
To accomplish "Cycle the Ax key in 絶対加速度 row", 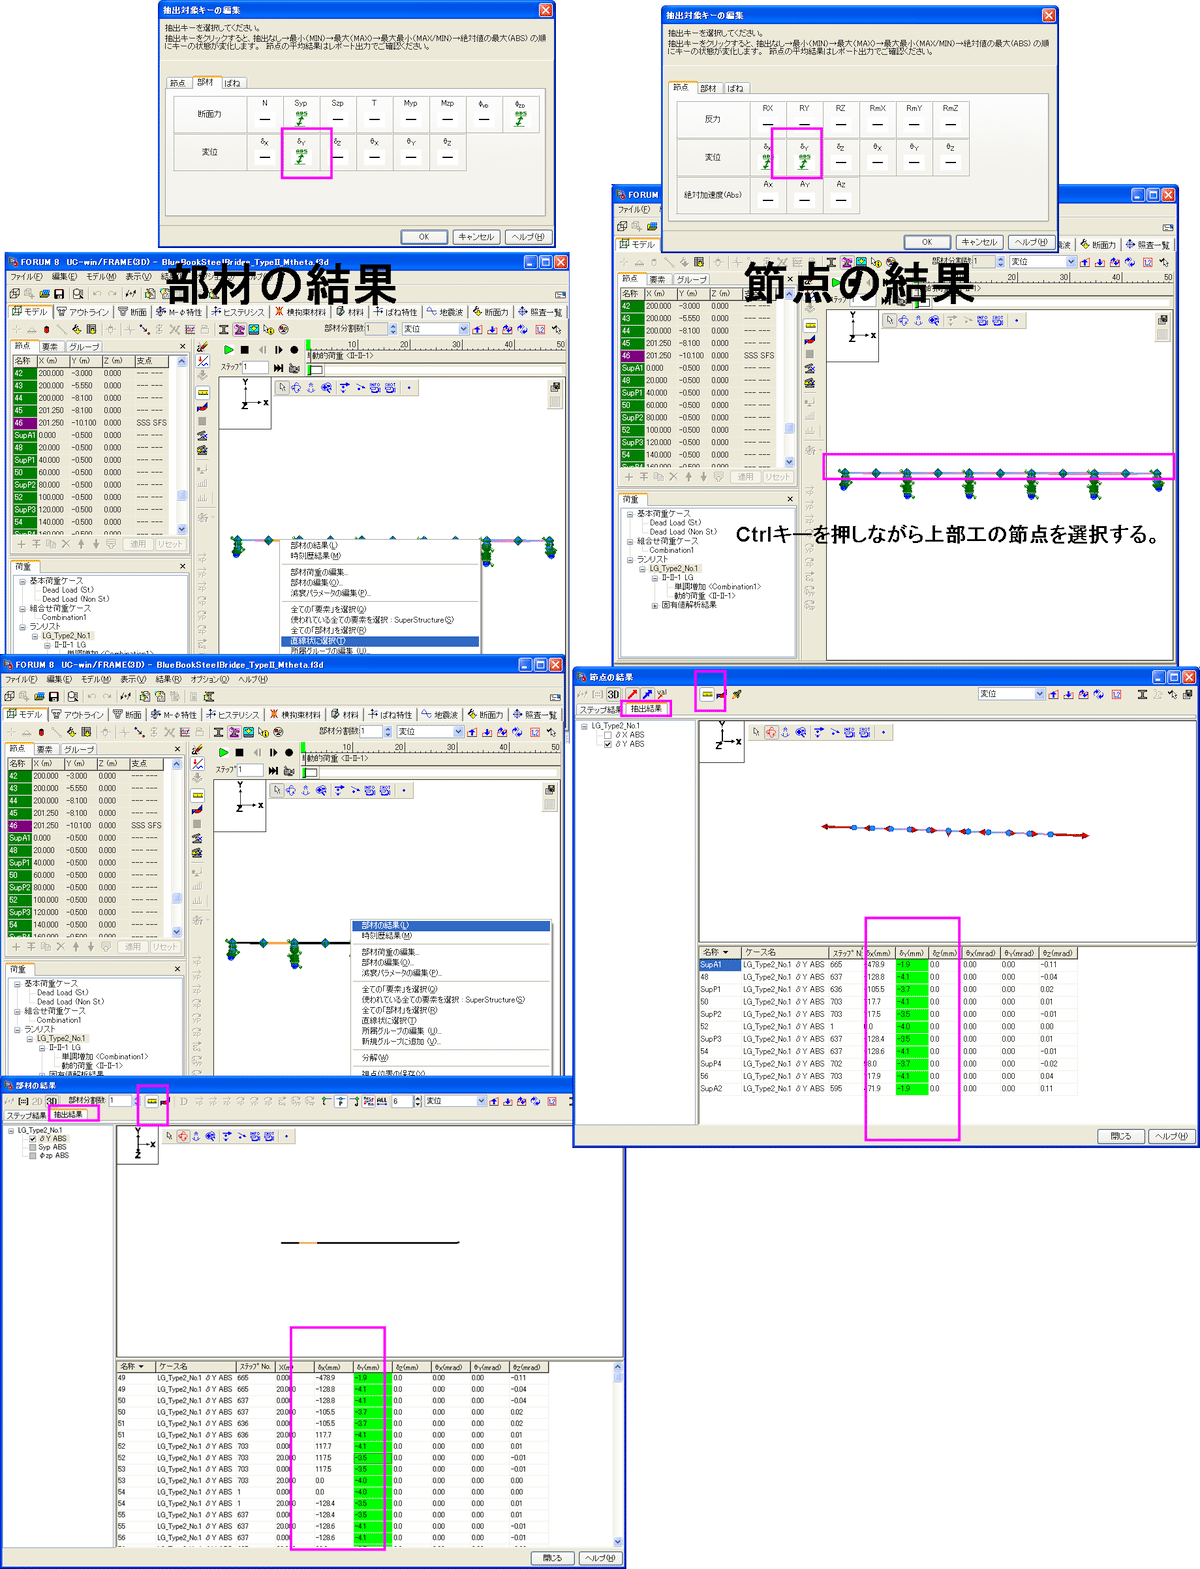I will click(x=768, y=200).
